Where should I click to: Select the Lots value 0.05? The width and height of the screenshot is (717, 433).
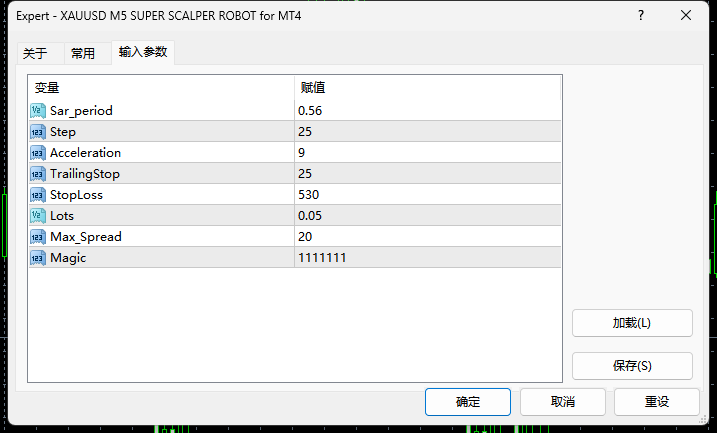310,216
